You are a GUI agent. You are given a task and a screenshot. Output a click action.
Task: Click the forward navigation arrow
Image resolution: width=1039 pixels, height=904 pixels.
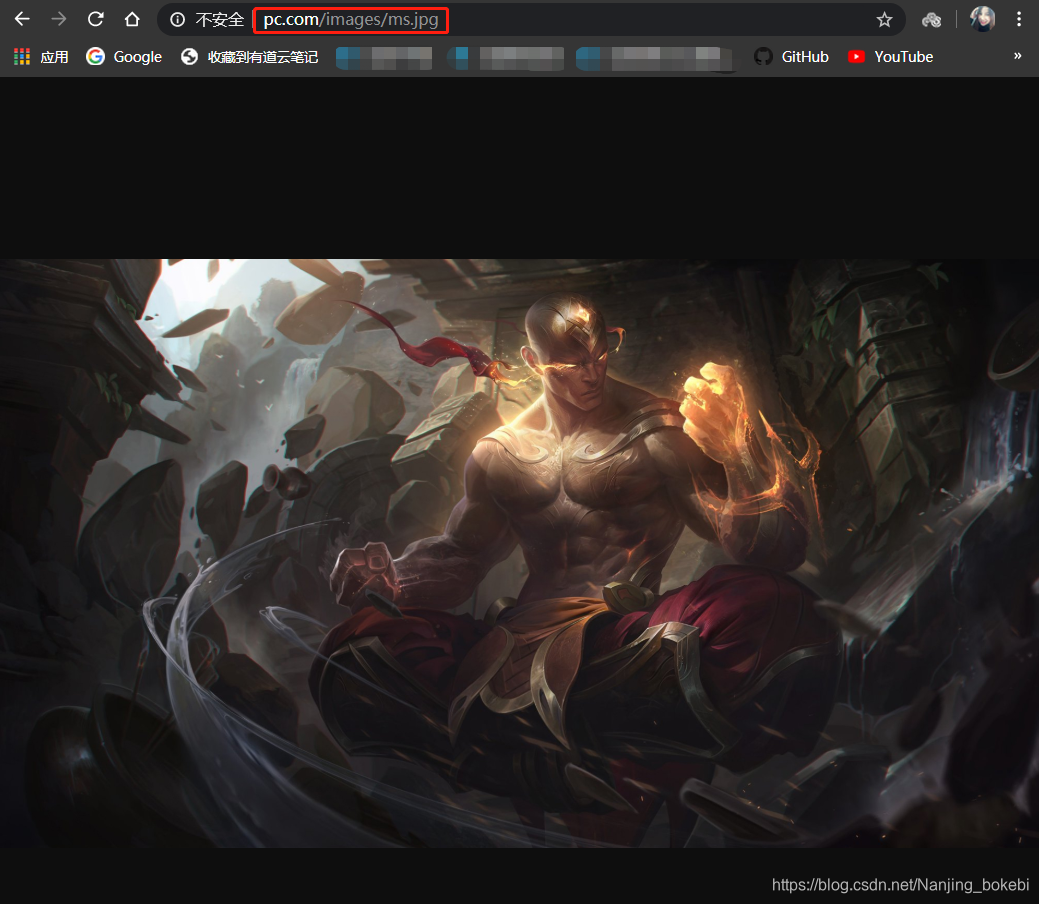pyautogui.click(x=59, y=19)
